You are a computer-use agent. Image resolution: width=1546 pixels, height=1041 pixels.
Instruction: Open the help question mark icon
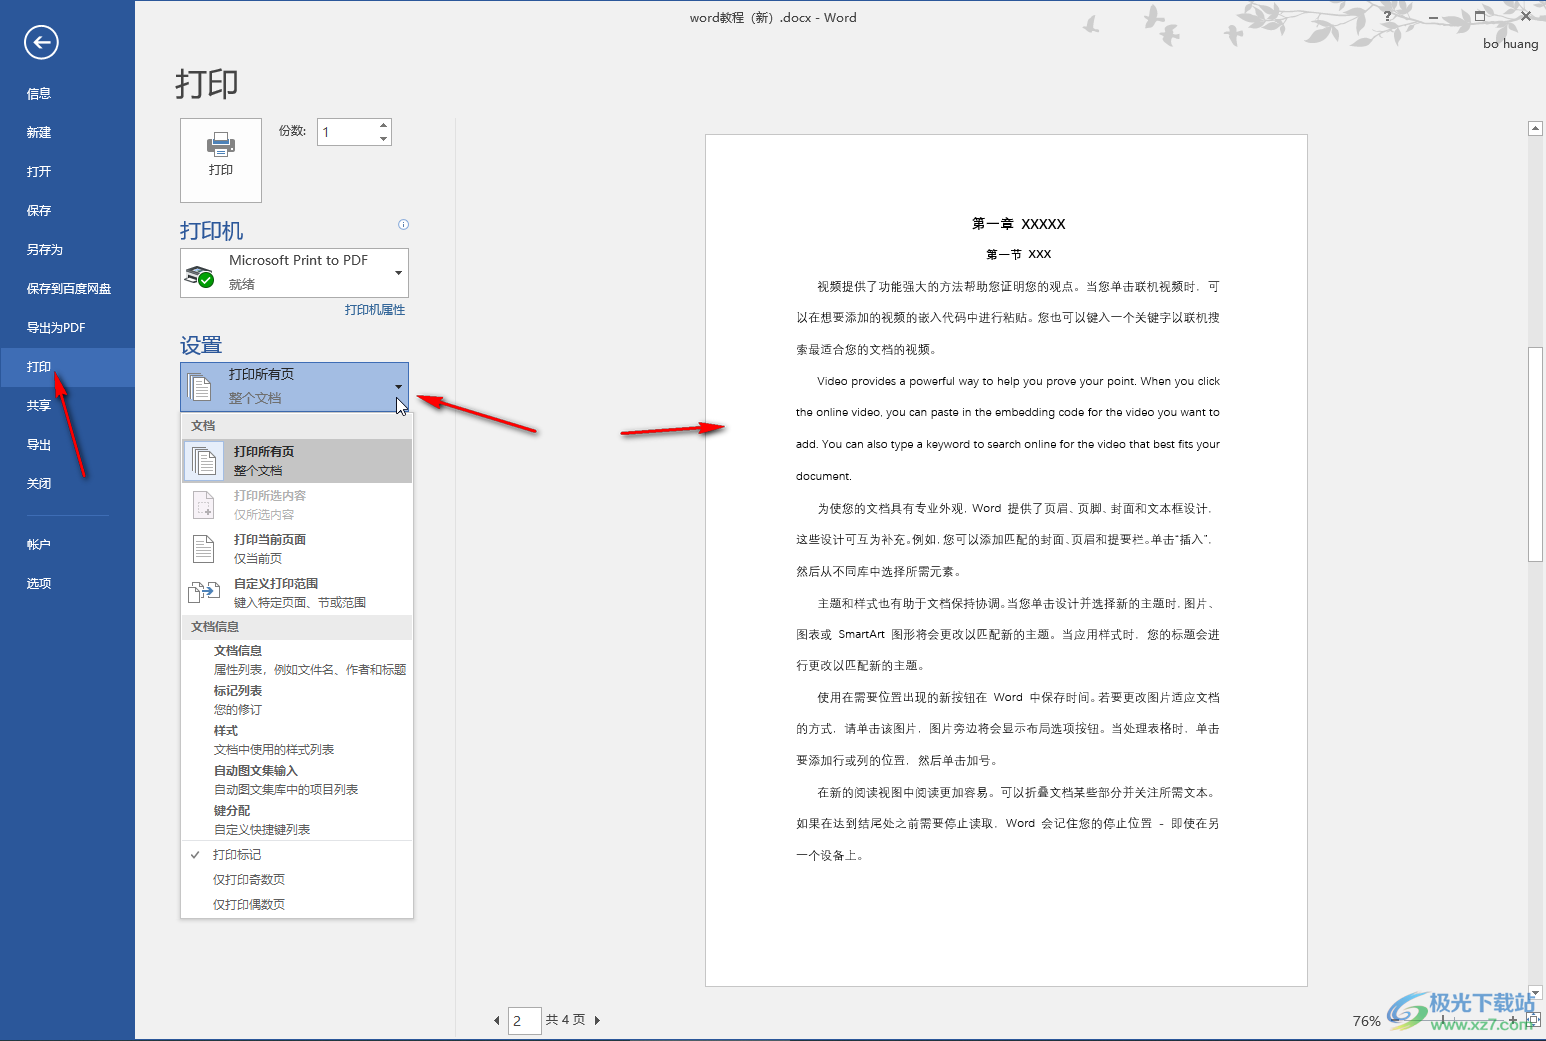click(1387, 16)
